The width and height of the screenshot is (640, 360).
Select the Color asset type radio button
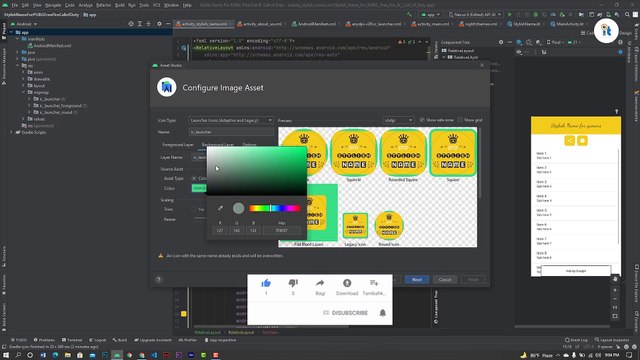click(x=194, y=178)
